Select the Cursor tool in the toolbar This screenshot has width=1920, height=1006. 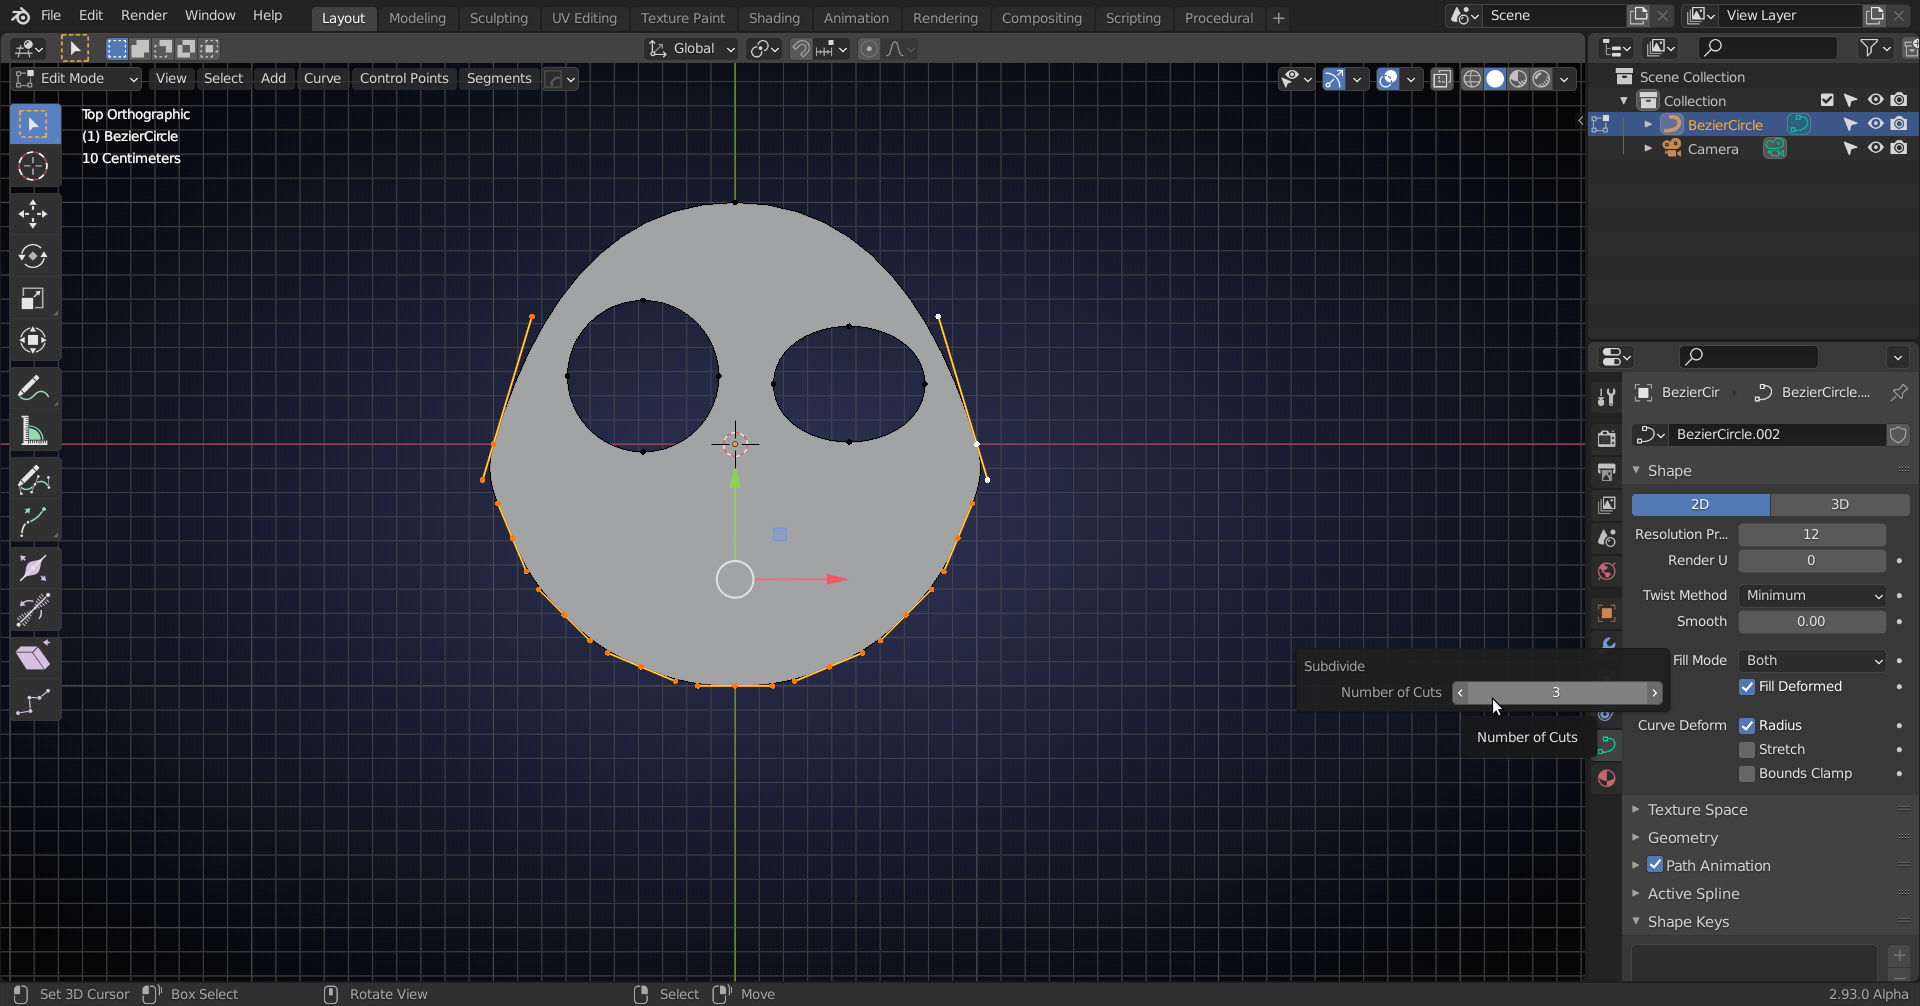33,166
